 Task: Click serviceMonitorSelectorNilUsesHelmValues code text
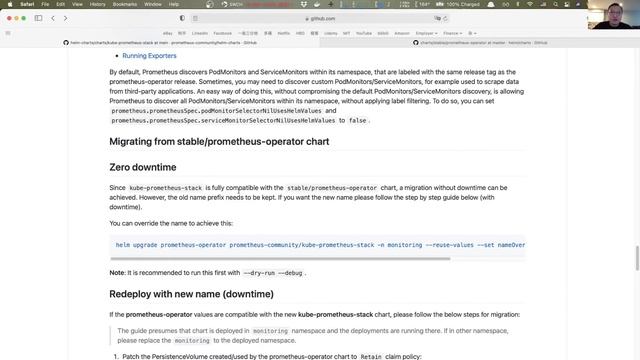tap(223, 121)
